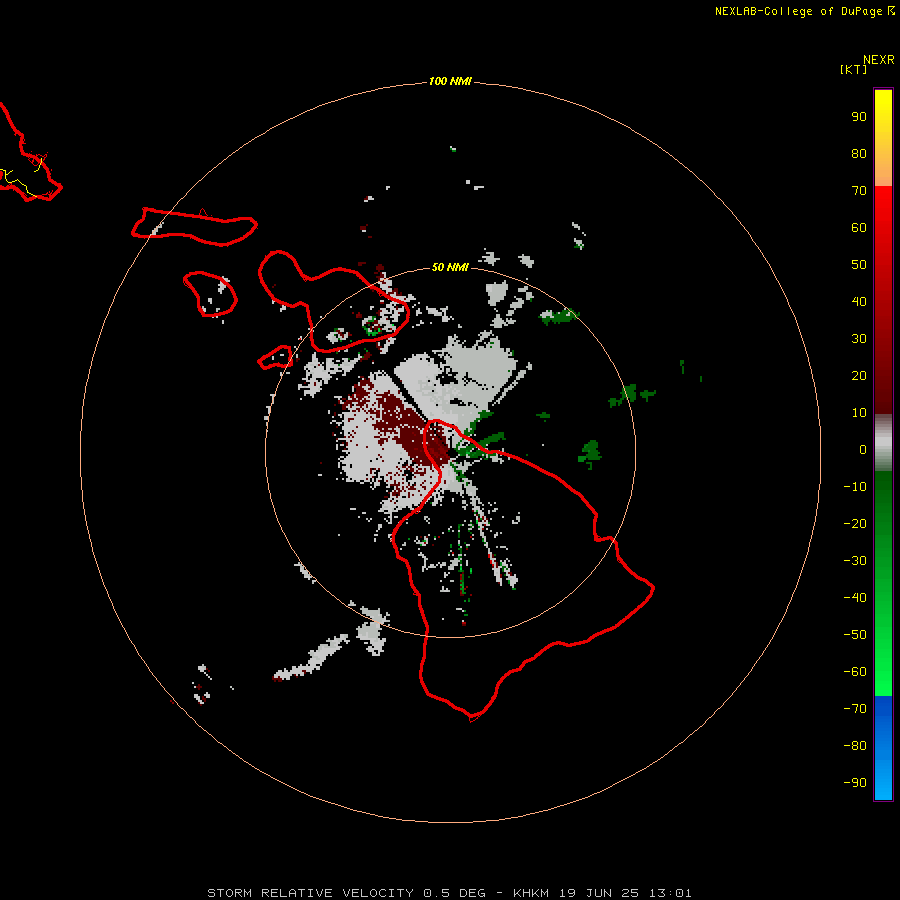Viewport: 900px width, 900px height.
Task: Click the -80 value on velocity scale
Action: point(855,746)
